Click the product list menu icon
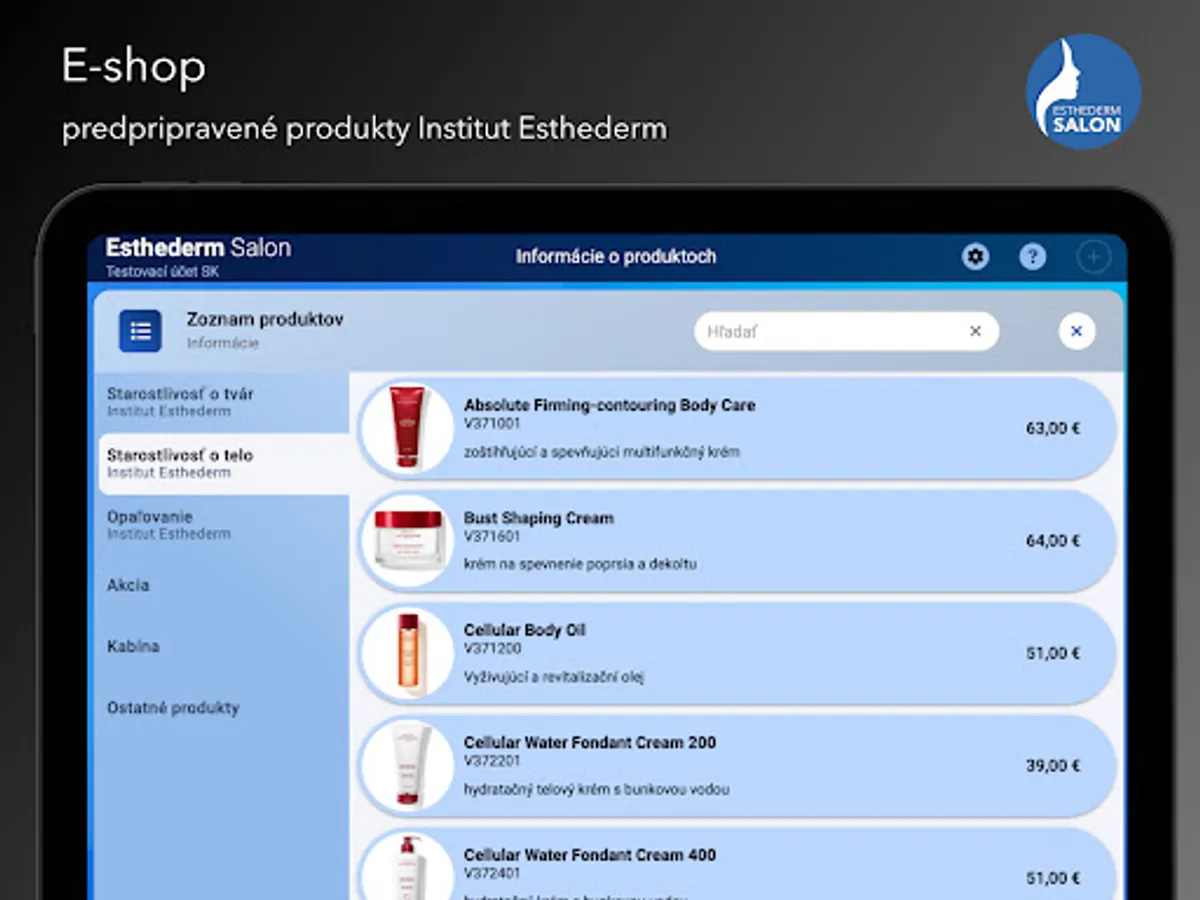 [141, 331]
